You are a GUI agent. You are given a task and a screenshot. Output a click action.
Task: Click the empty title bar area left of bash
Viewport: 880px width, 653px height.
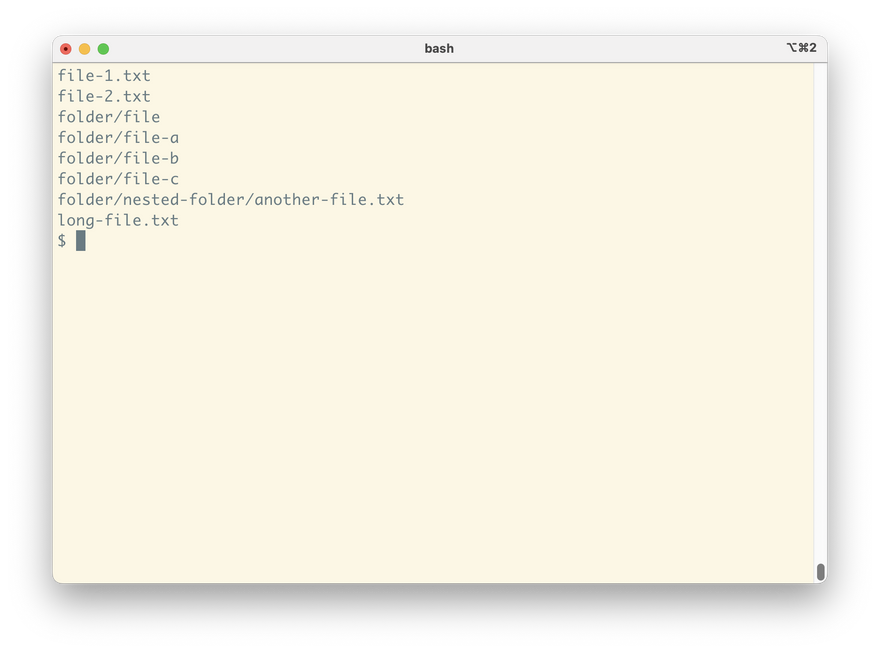tap(264, 49)
